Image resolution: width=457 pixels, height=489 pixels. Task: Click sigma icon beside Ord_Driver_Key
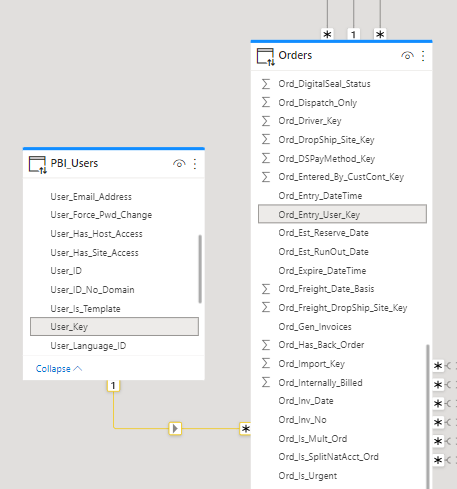point(266,121)
